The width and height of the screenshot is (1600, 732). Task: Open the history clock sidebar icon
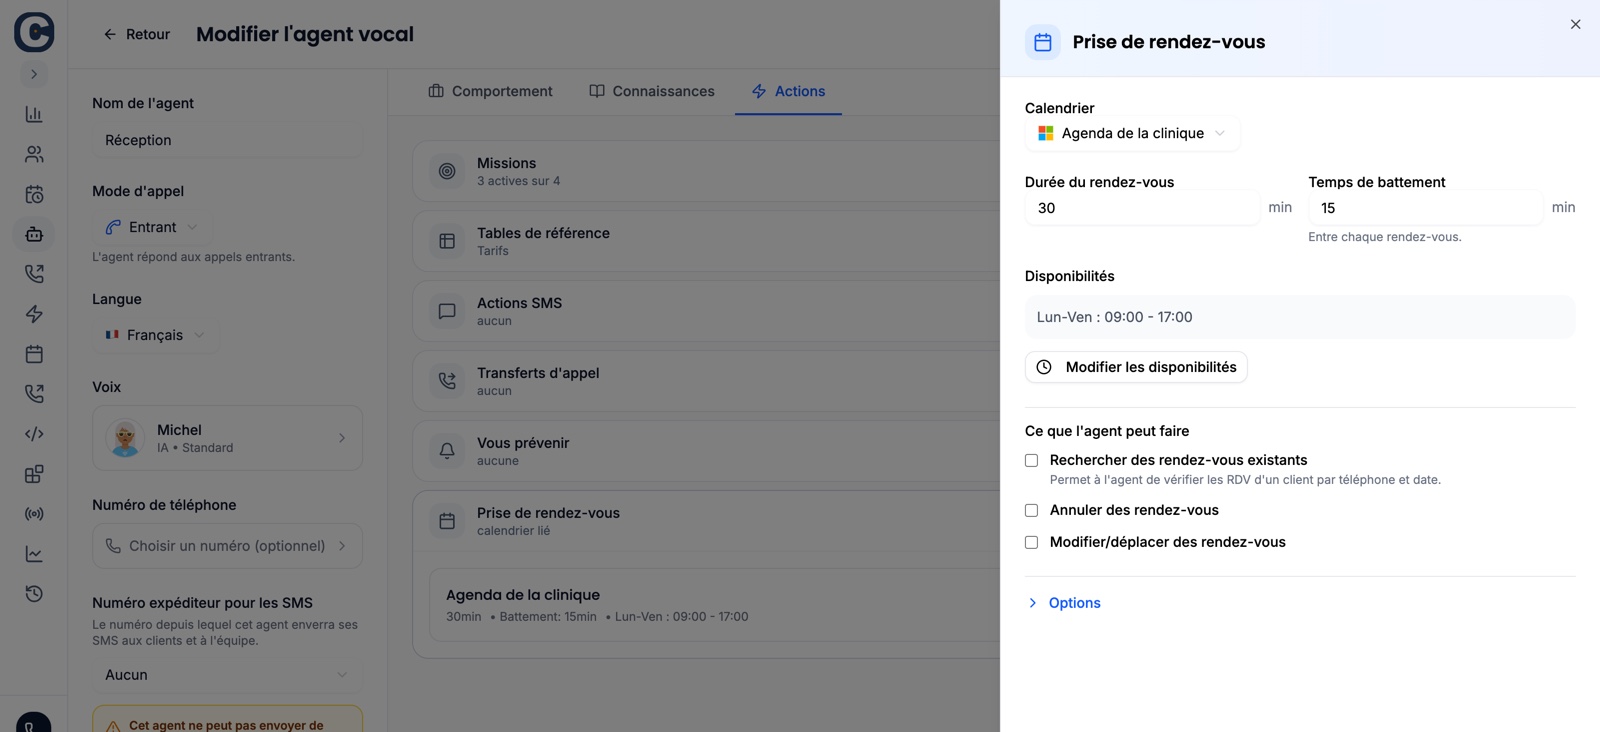(34, 594)
